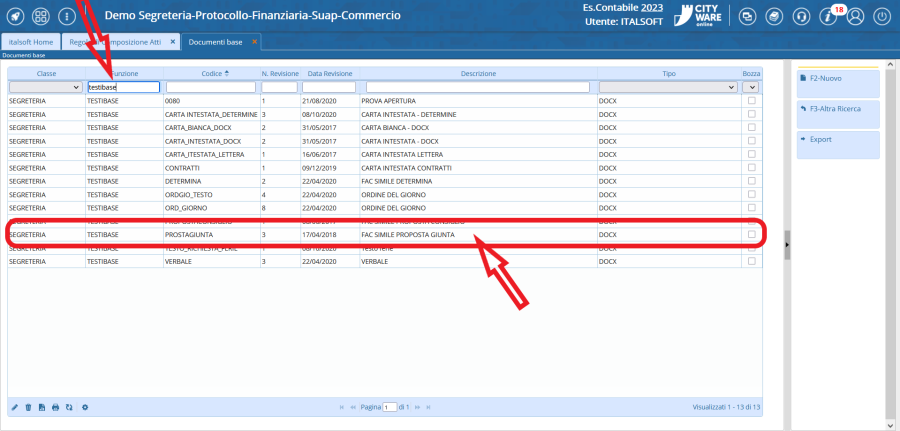Open the Classe filter dropdown
This screenshot has width=900, height=431.
(45, 87)
